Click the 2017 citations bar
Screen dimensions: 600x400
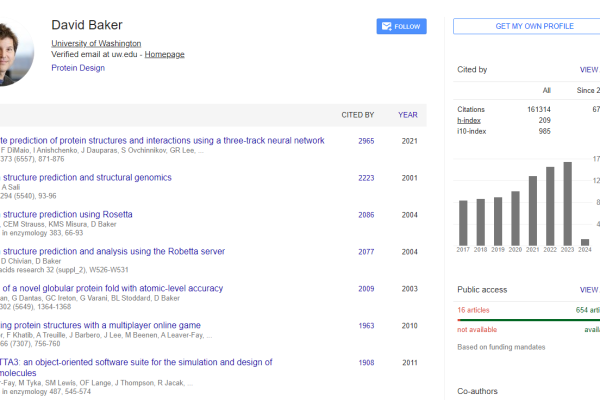(x=463, y=223)
